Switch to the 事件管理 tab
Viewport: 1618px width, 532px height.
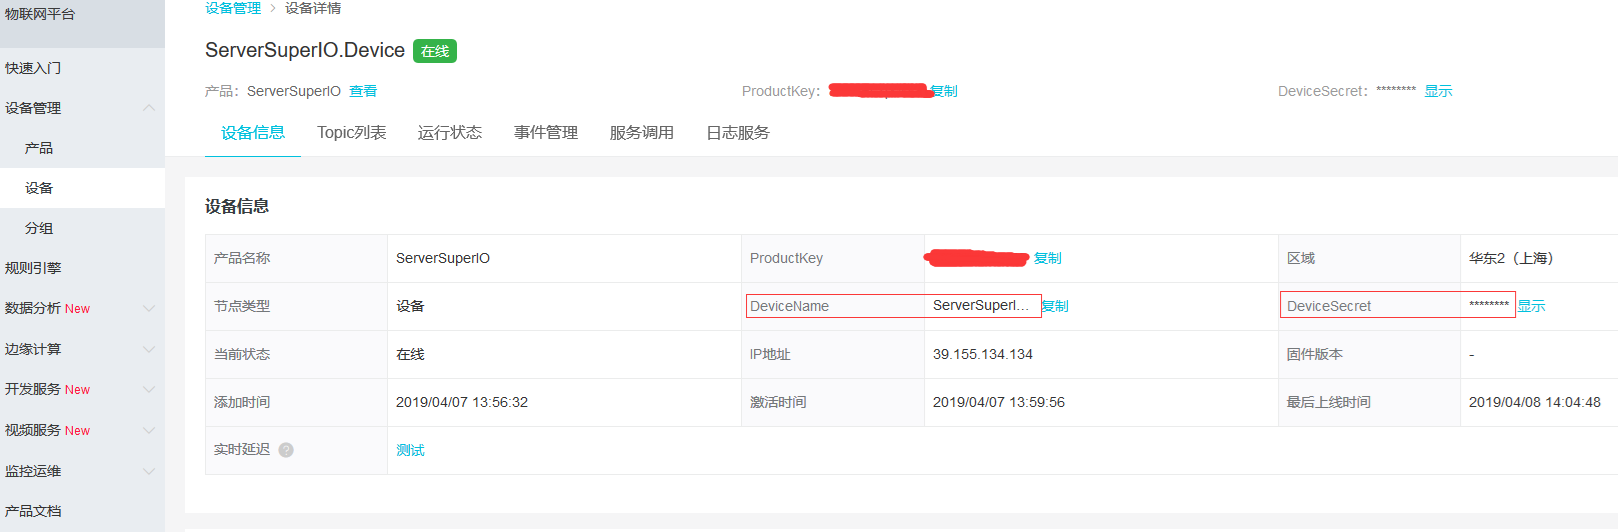click(x=545, y=133)
